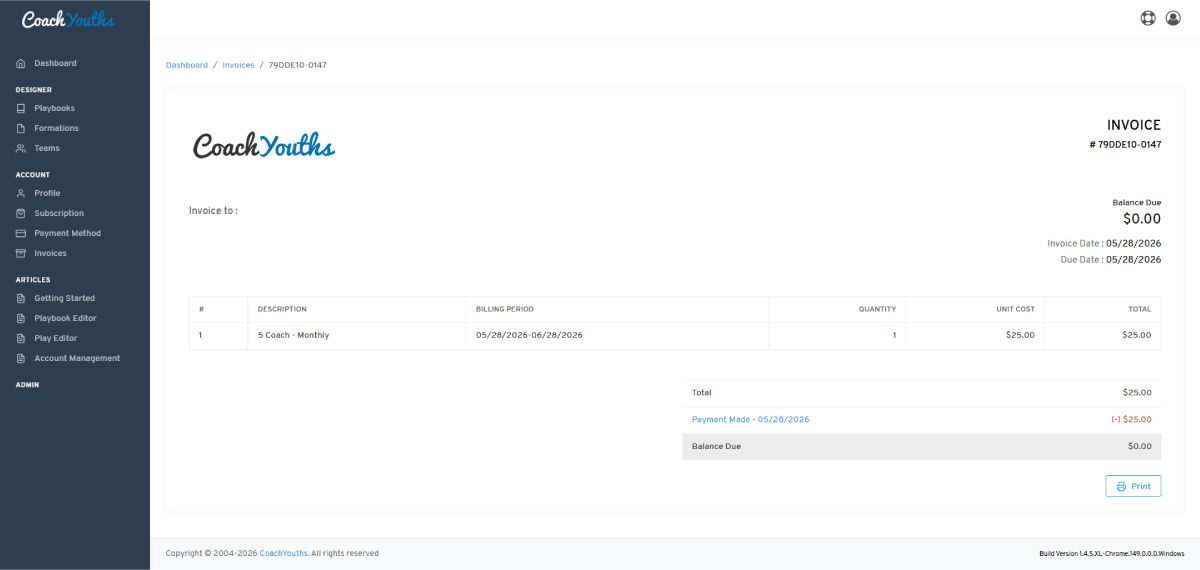Click the UNIT COST column header
The width and height of the screenshot is (1200, 570).
coord(1015,309)
